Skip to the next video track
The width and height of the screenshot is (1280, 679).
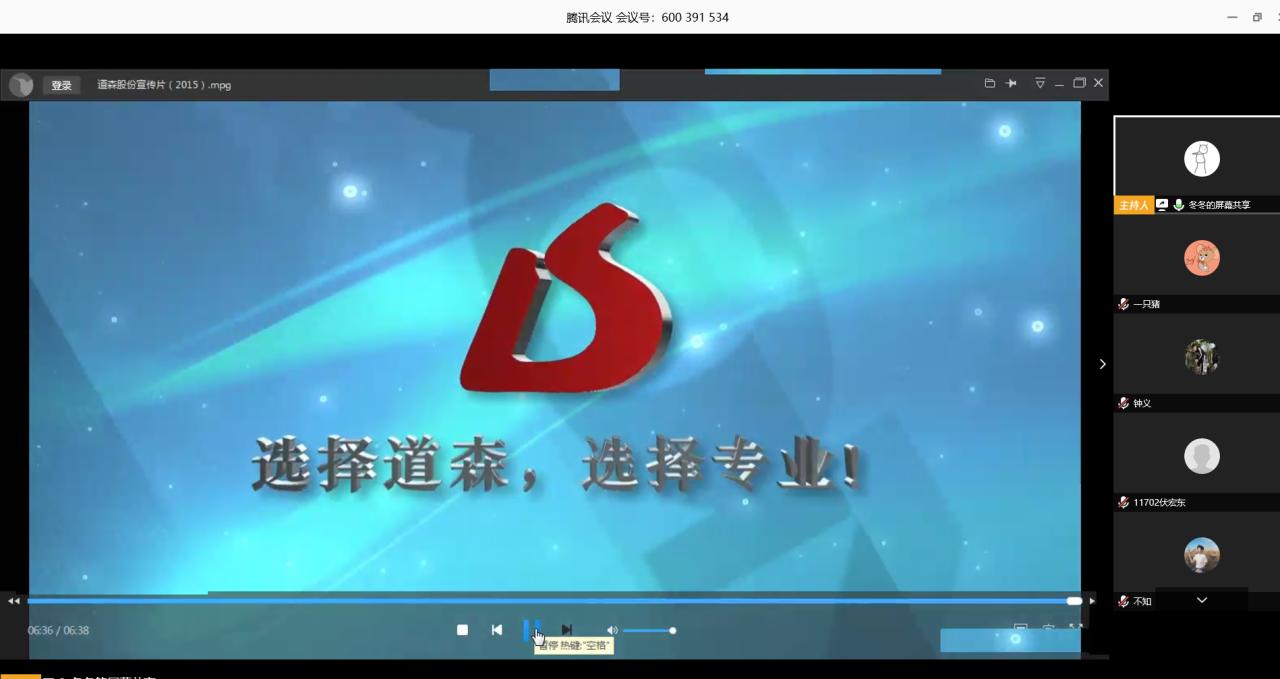[x=567, y=630]
